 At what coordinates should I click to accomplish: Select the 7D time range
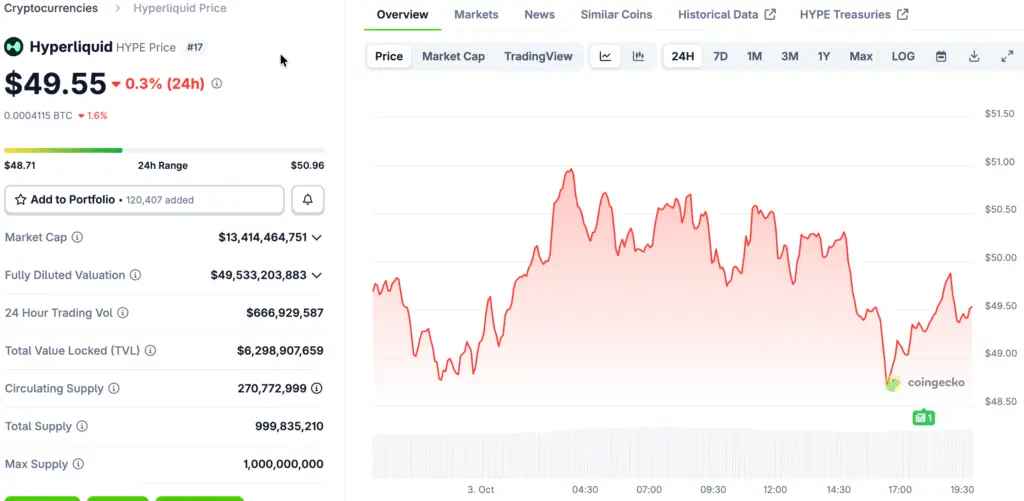pyautogui.click(x=720, y=56)
